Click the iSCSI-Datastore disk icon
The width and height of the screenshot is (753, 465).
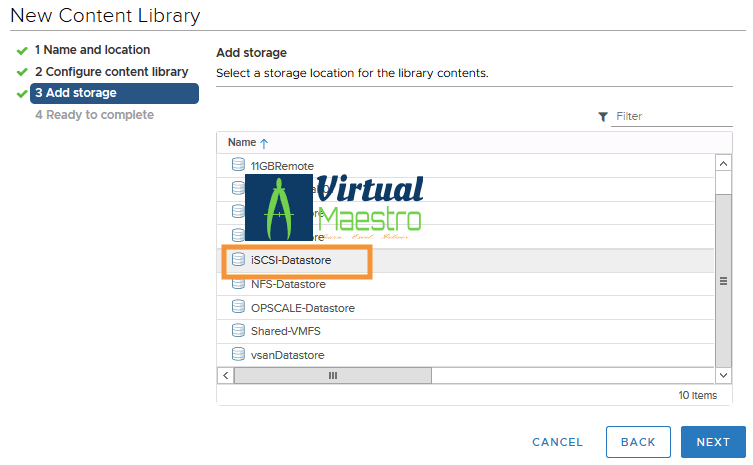tap(238, 259)
